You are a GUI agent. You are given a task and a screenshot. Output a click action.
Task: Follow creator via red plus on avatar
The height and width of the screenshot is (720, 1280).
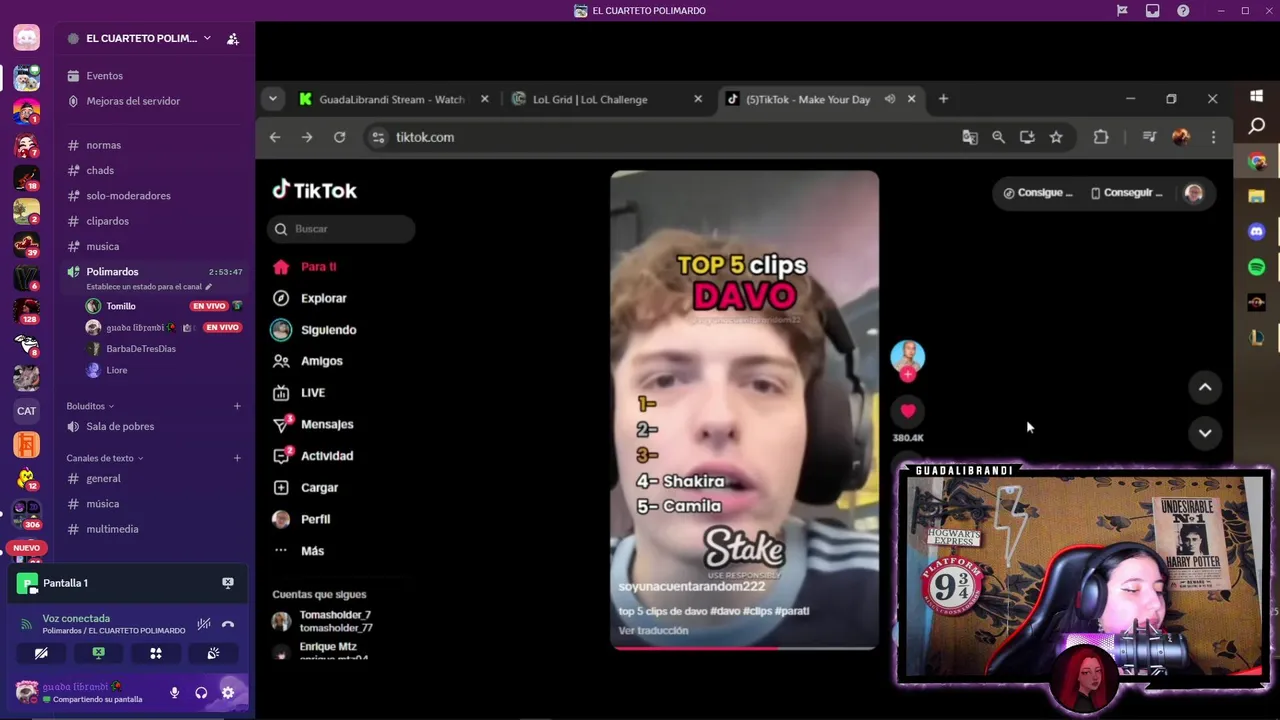coord(908,375)
